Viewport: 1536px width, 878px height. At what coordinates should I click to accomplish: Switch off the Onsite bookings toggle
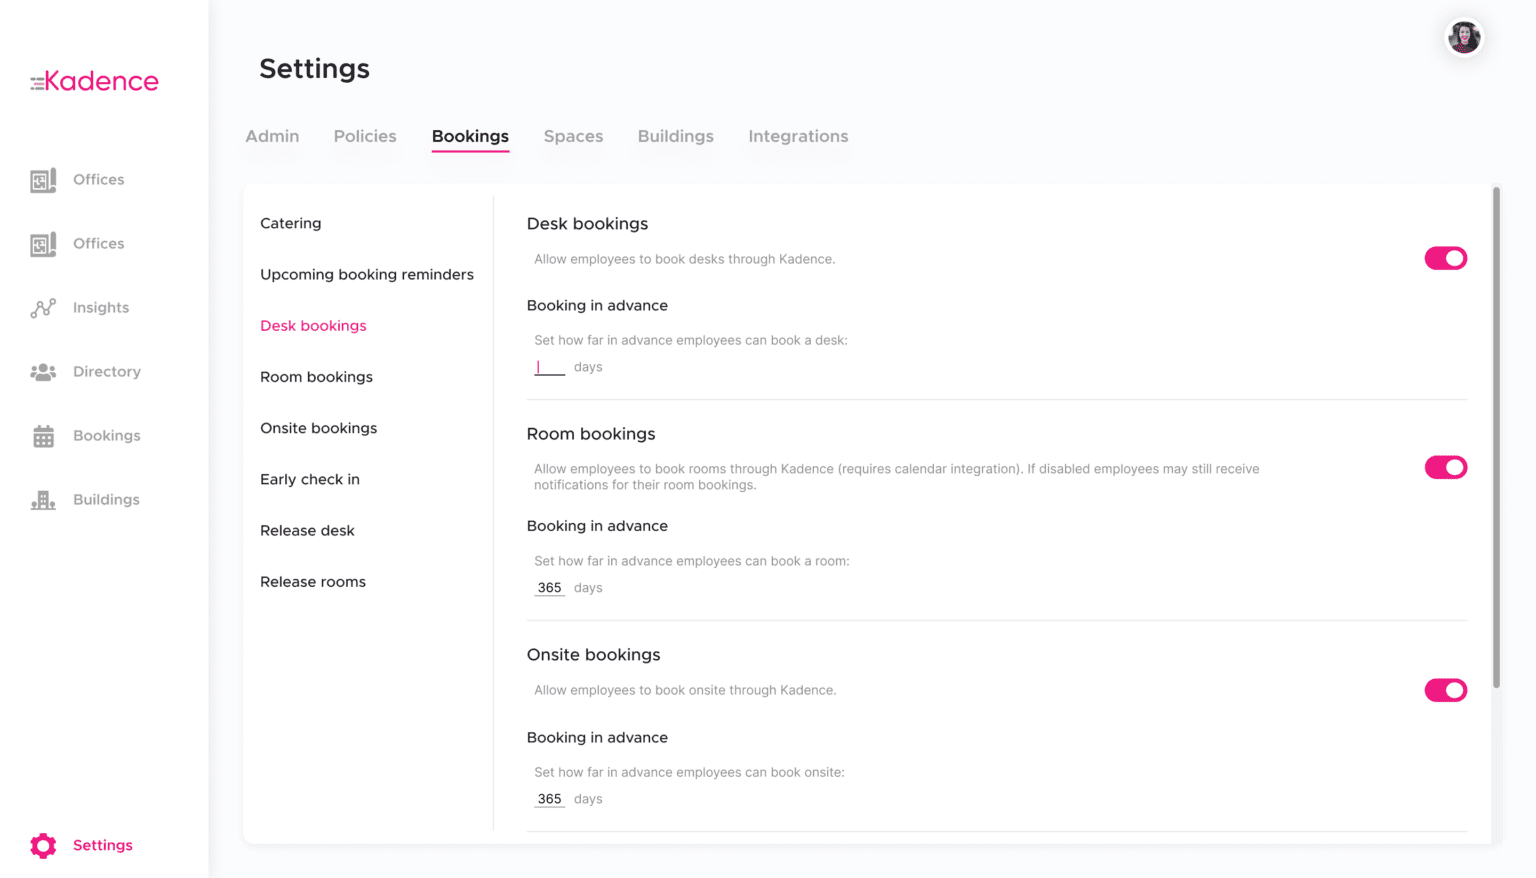pyautogui.click(x=1446, y=690)
